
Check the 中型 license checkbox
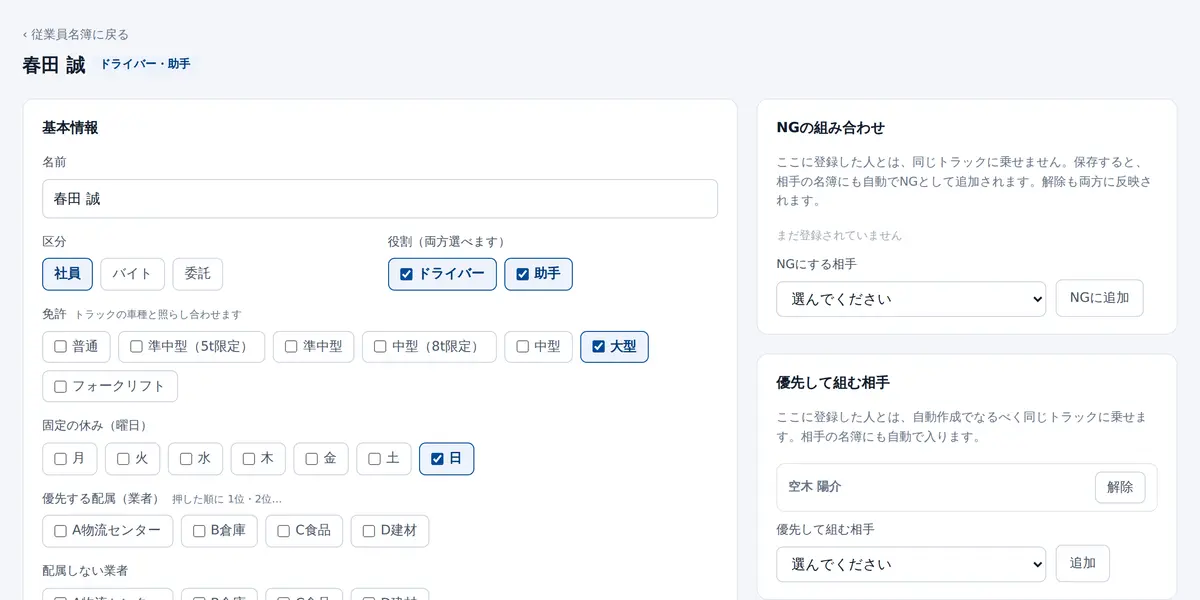click(538, 347)
